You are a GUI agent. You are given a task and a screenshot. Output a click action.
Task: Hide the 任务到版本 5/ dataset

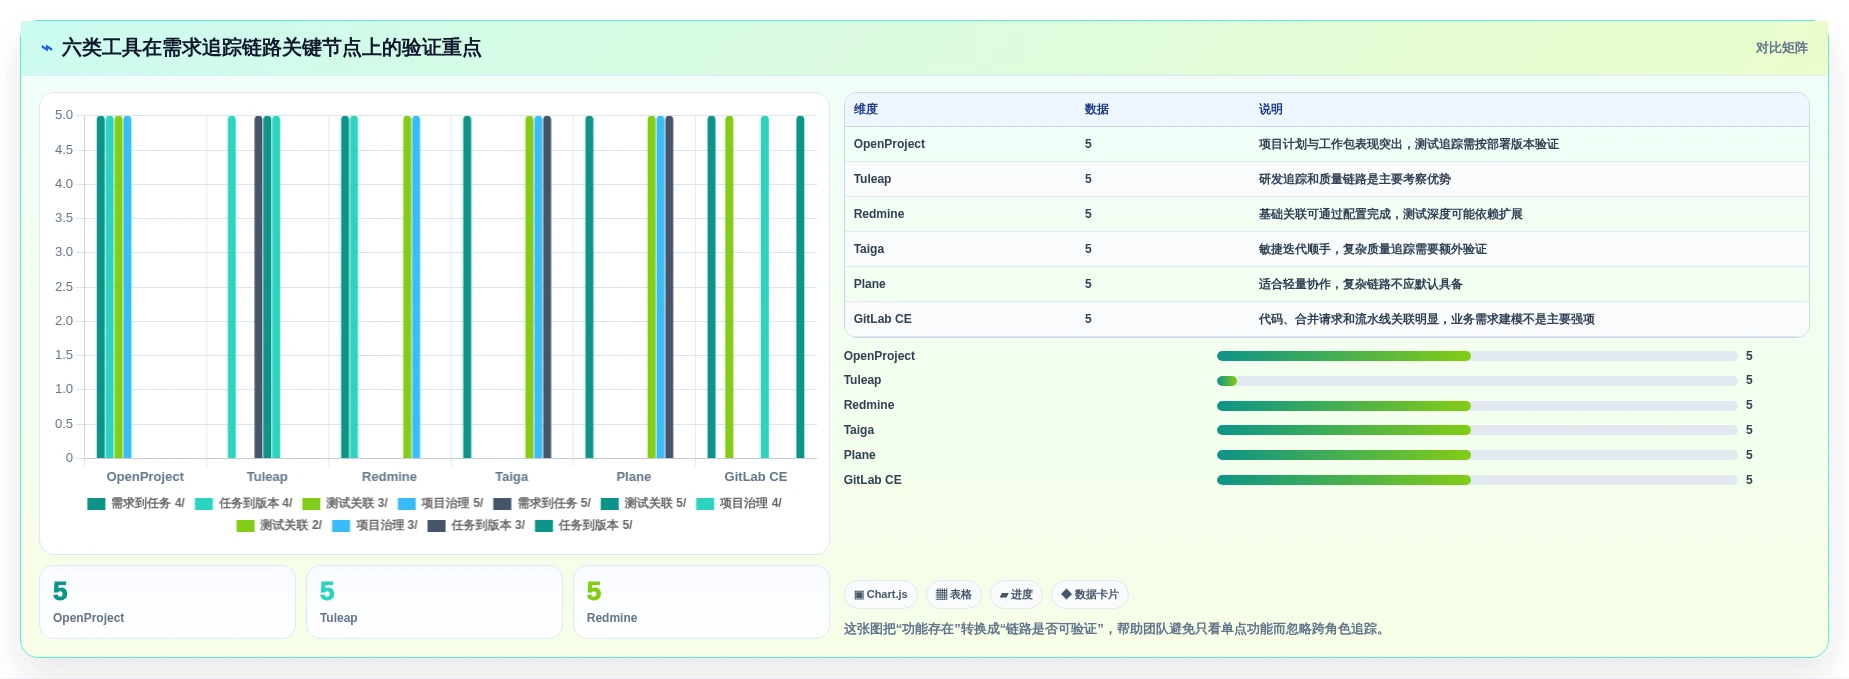584,526
